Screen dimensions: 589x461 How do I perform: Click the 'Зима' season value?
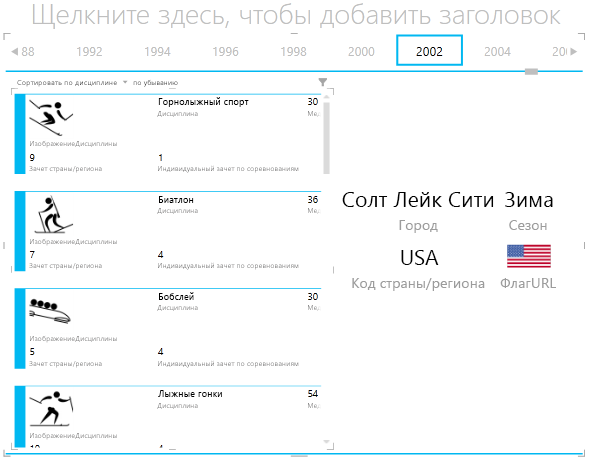coord(529,200)
